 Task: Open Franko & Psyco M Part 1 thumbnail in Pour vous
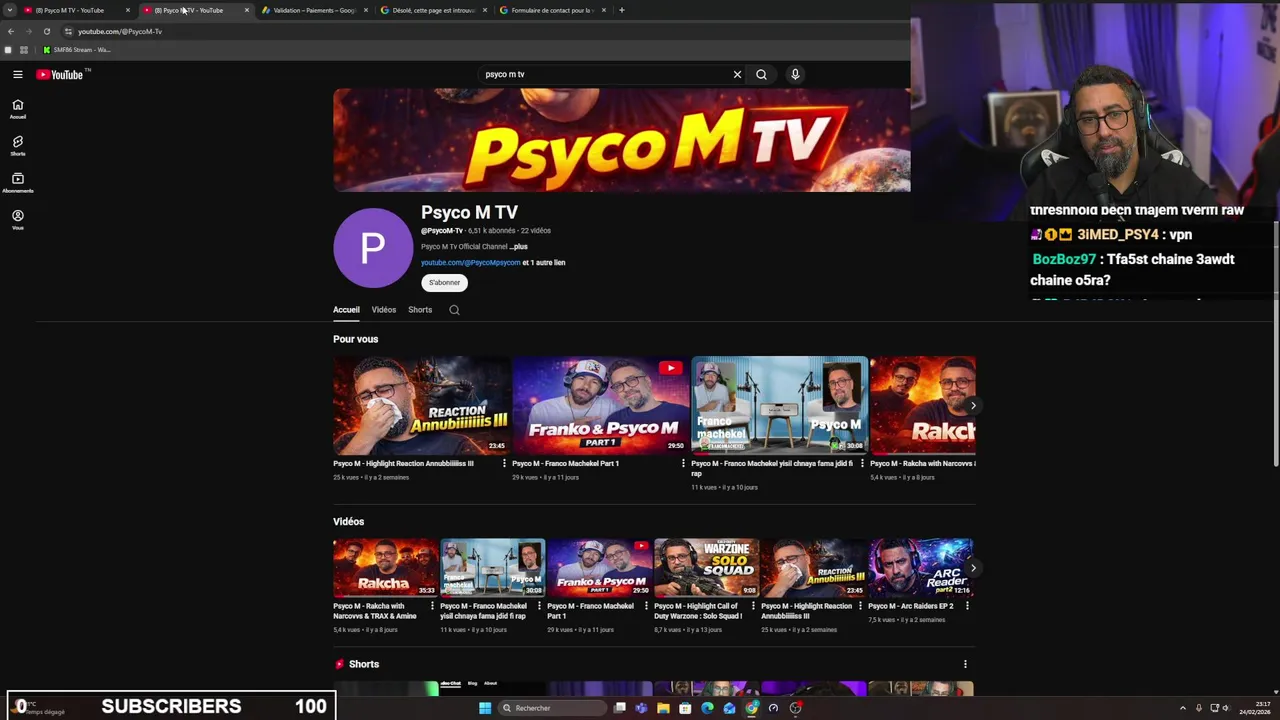(600, 406)
